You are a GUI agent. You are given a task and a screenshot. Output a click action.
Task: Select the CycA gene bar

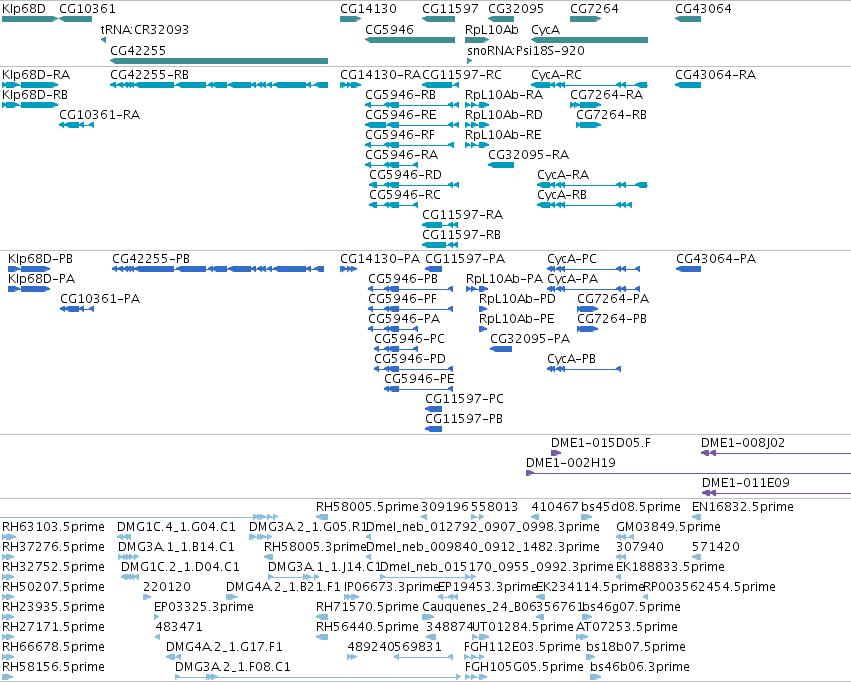pos(589,40)
